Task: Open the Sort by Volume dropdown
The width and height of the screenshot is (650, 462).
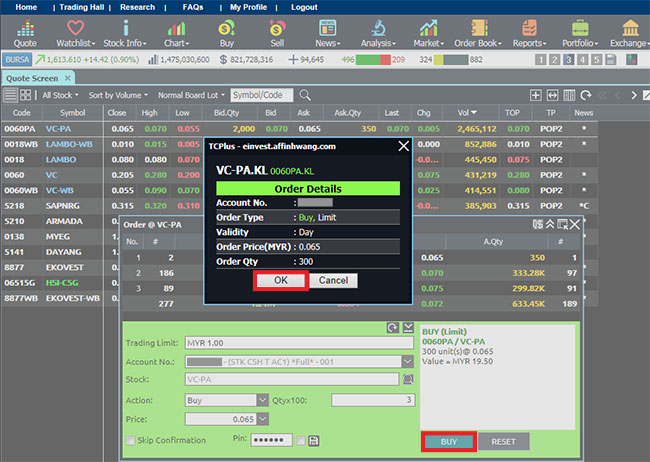Action: (x=118, y=95)
